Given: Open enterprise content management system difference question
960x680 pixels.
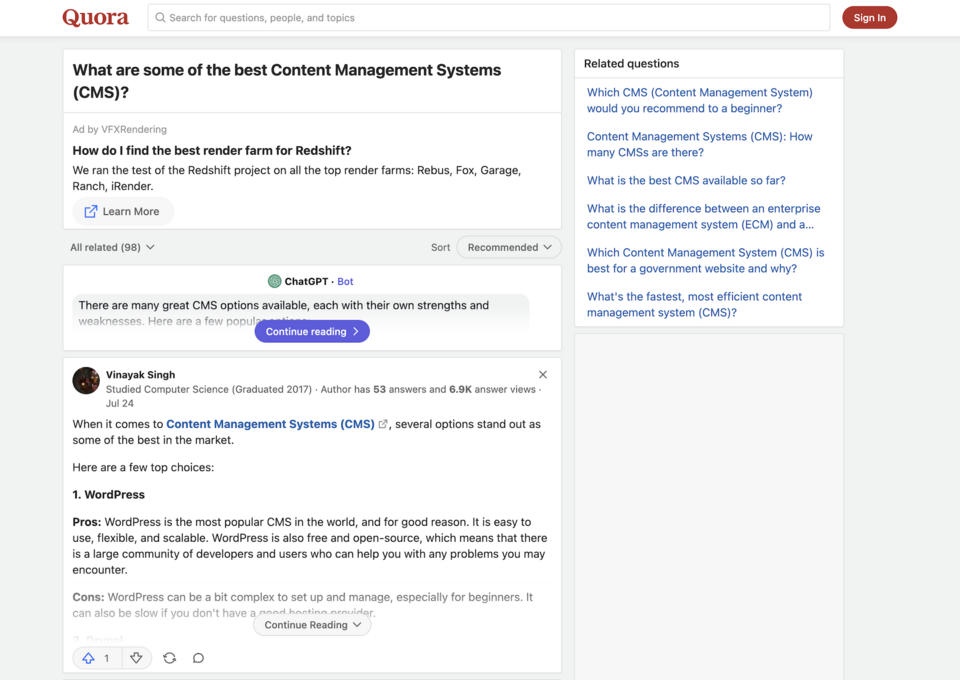Looking at the screenshot, I should [703, 217].
